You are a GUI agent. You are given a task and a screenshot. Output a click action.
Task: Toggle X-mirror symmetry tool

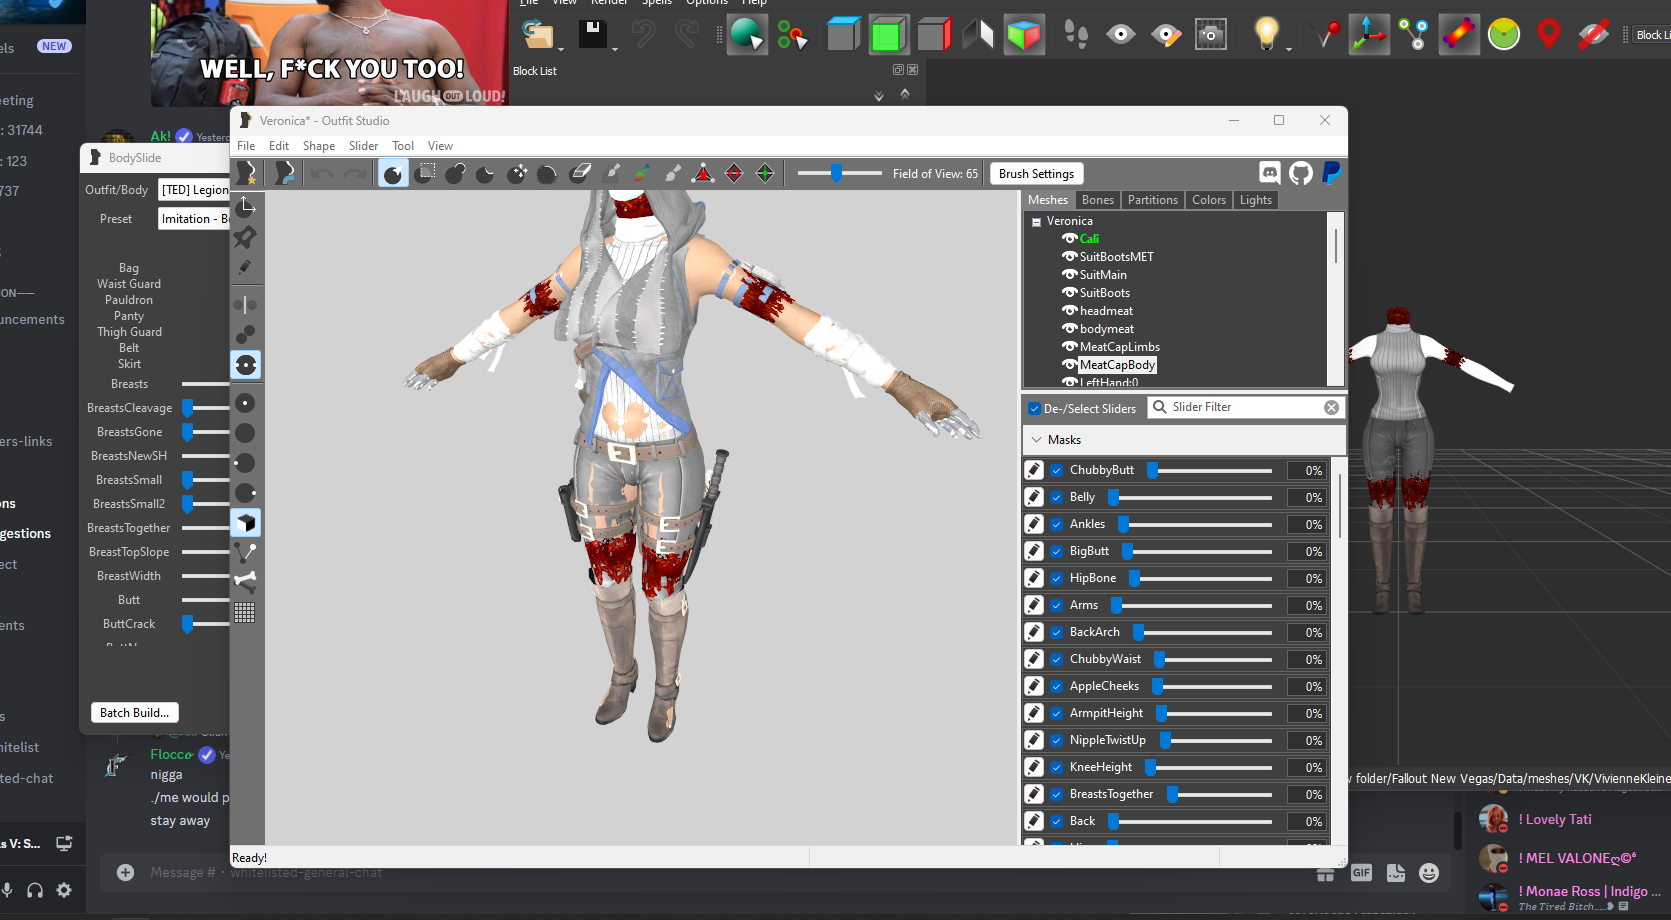pos(245,304)
